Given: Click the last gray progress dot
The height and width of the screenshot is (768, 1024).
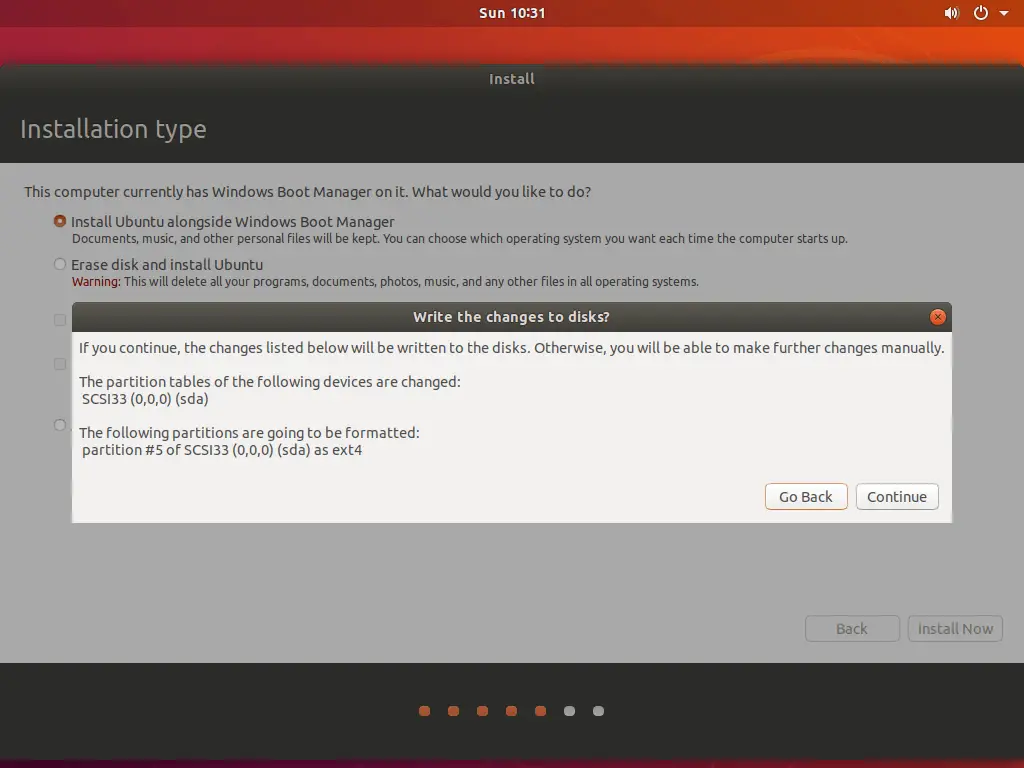Looking at the screenshot, I should tap(598, 711).
